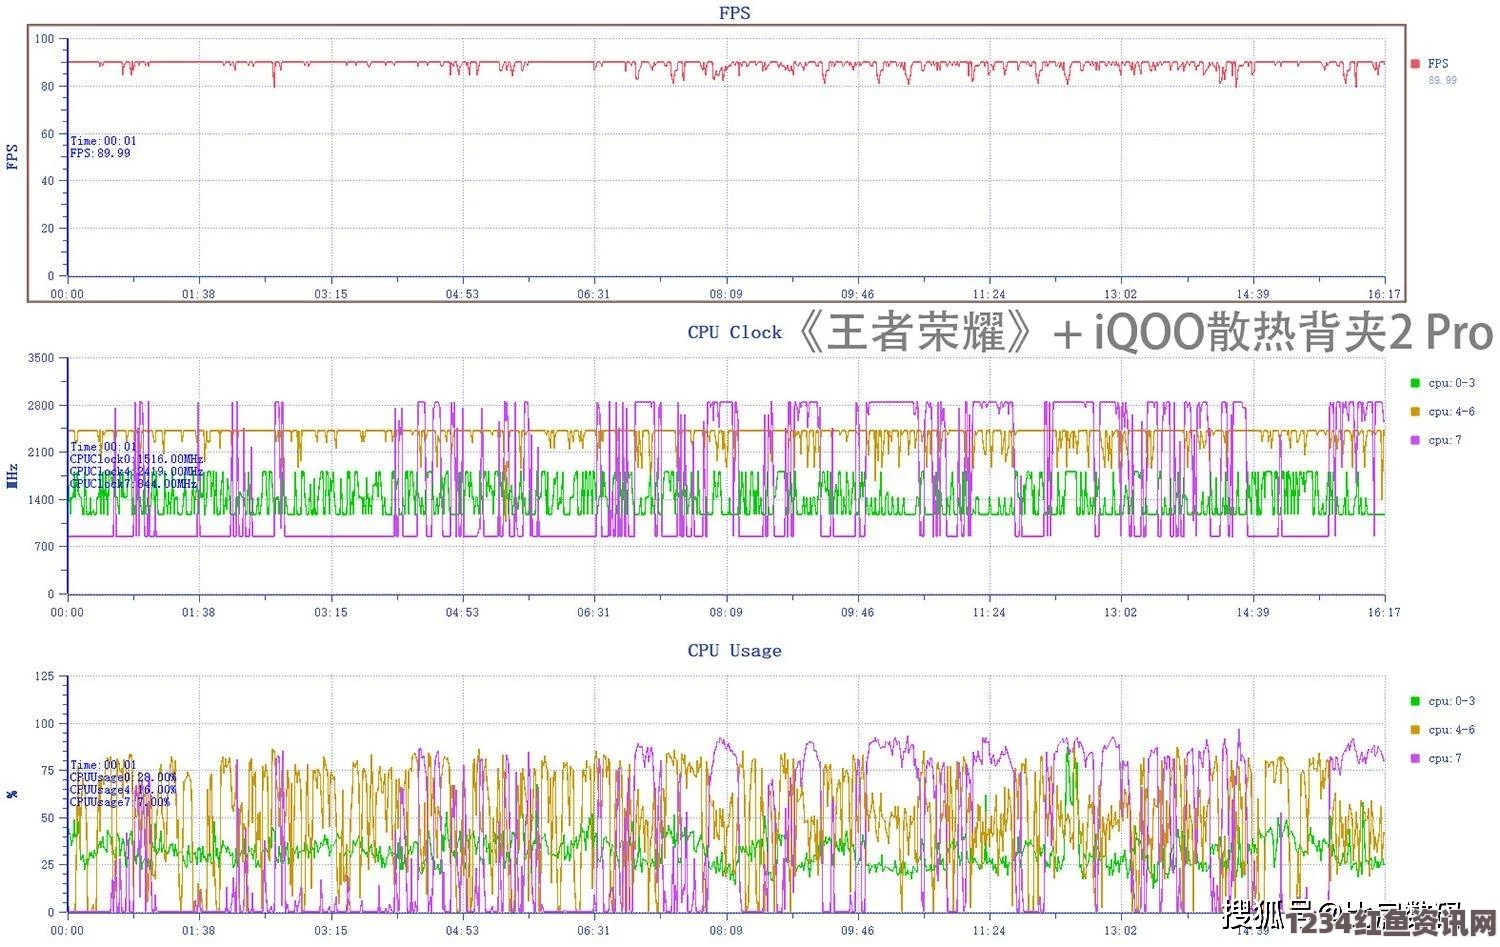The height and width of the screenshot is (947, 1500).
Task: Click the CPUUsage7:7.00% readout
Action: 120,802
